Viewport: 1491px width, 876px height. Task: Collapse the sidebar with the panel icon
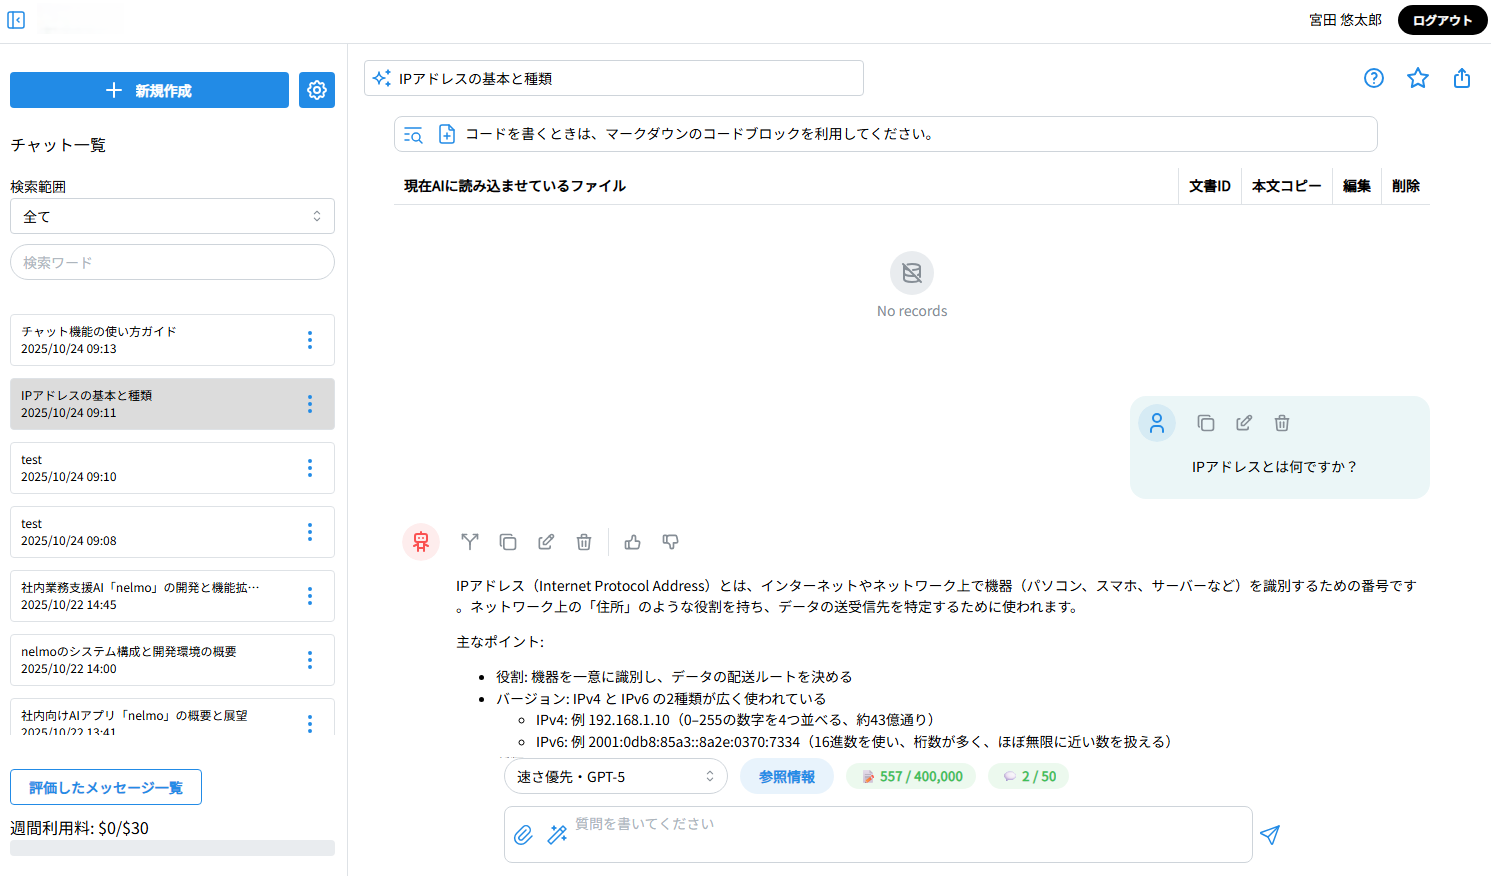click(16, 20)
